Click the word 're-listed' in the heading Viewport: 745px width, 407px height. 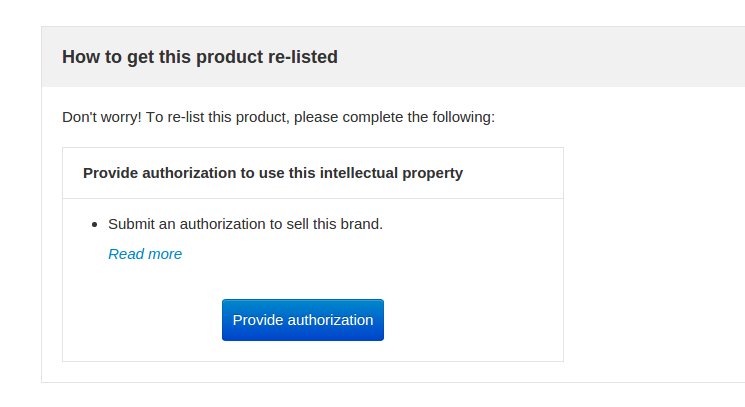pyautogui.click(x=302, y=57)
